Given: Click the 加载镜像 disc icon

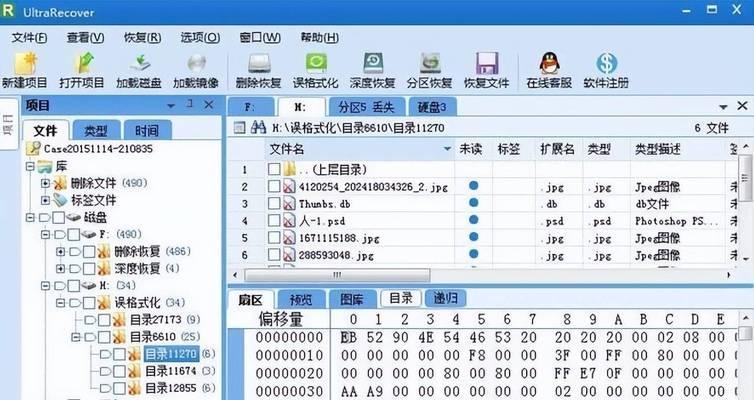Looking at the screenshot, I should pyautogui.click(x=197, y=64).
